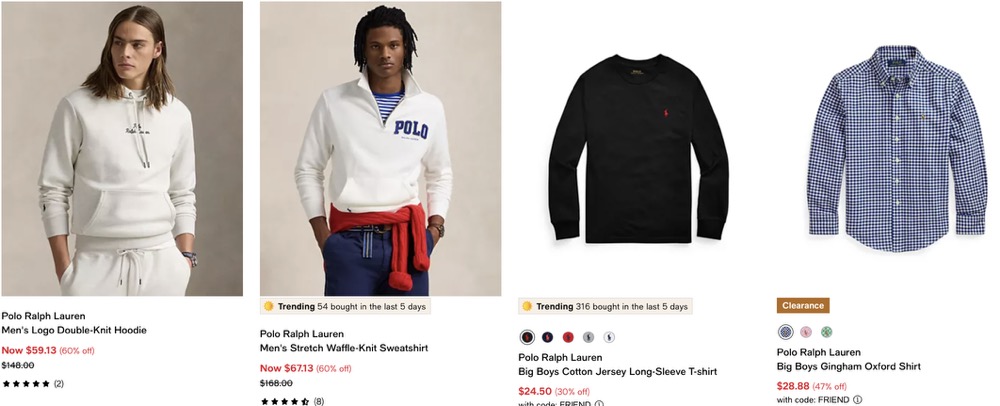Select the black color swatch for Jersey T-shirt
1000x406 pixels.
[x=527, y=337]
